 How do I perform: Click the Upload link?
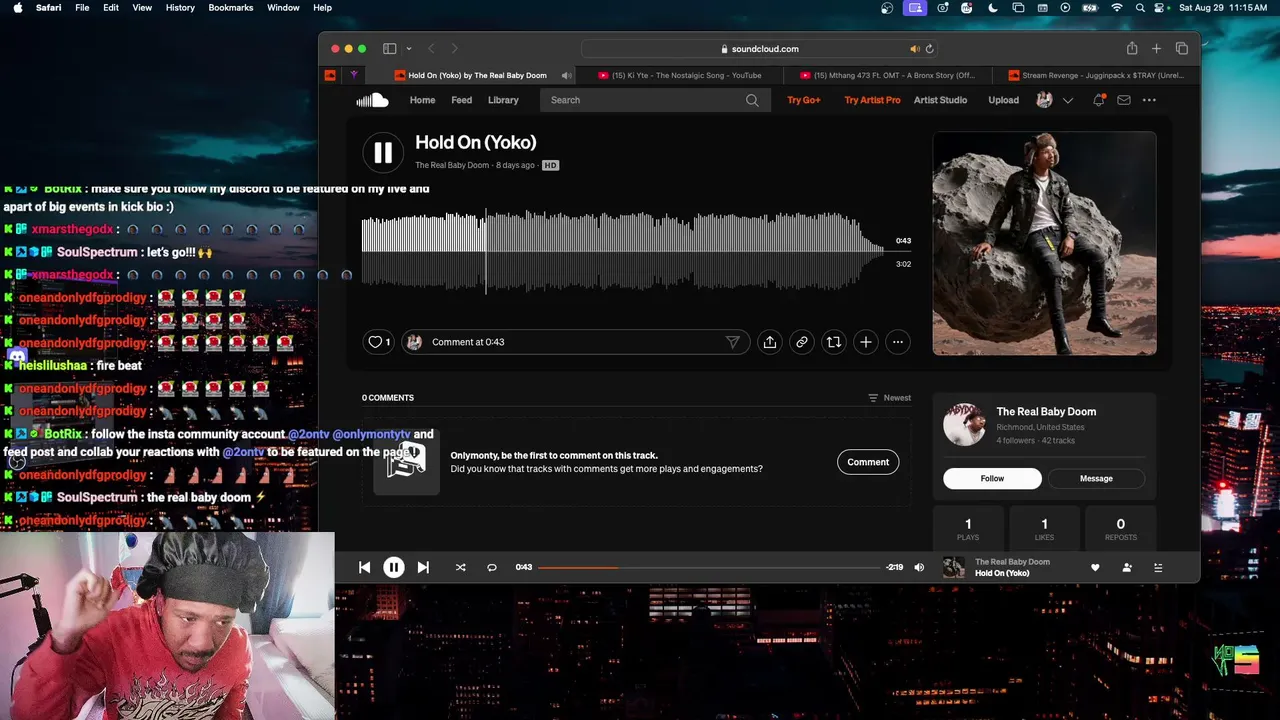pos(1003,100)
